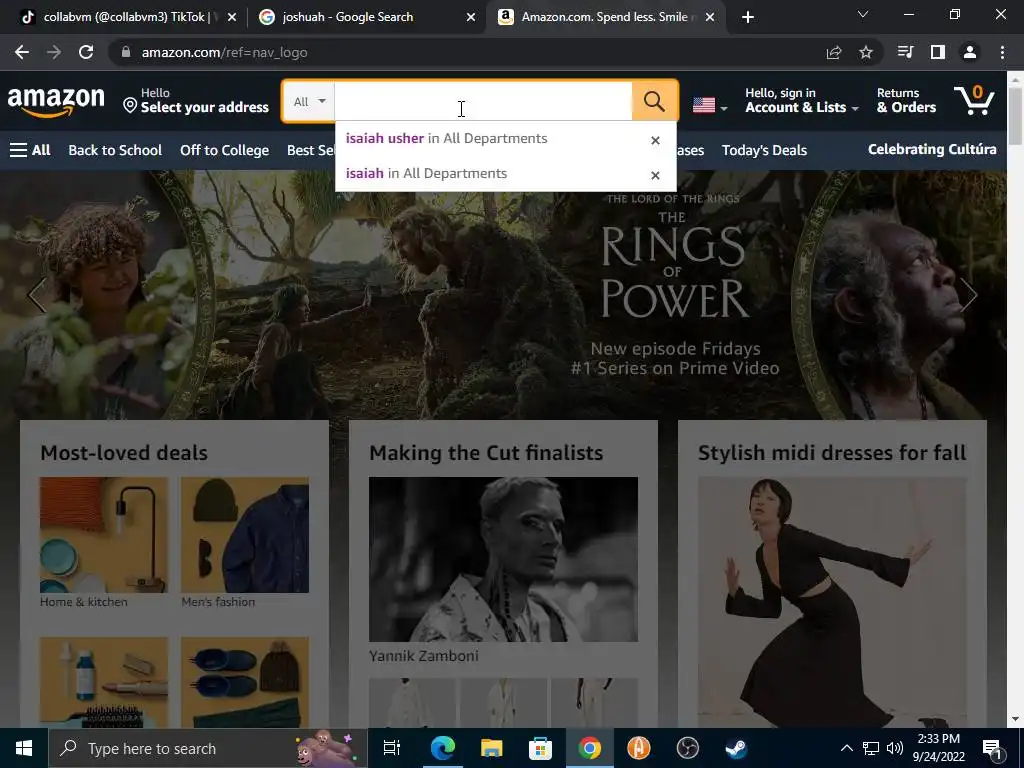Open Returns & Orders
The image size is (1024, 768).
coord(906,101)
